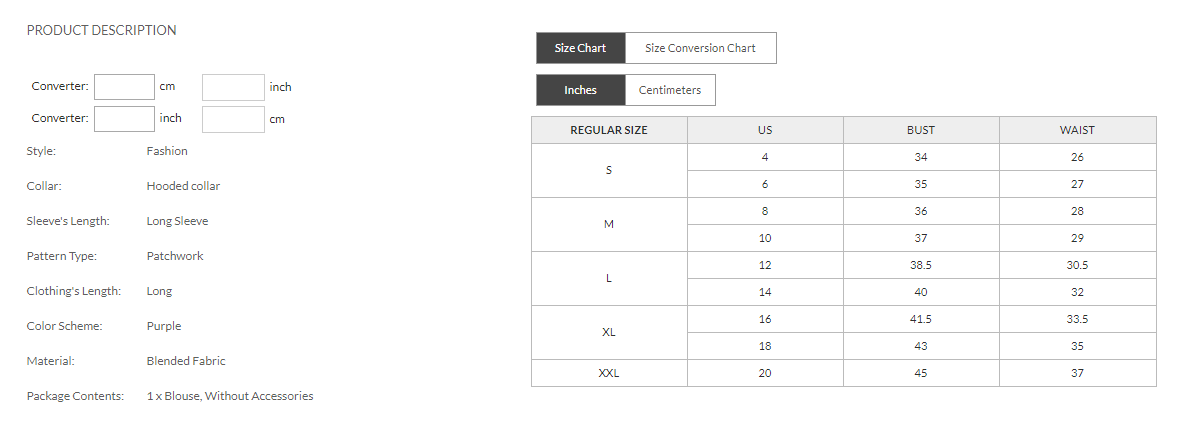This screenshot has height=425, width=1182.
Task: Click the PRODUCT DESCRIPTION heading
Action: (101, 30)
